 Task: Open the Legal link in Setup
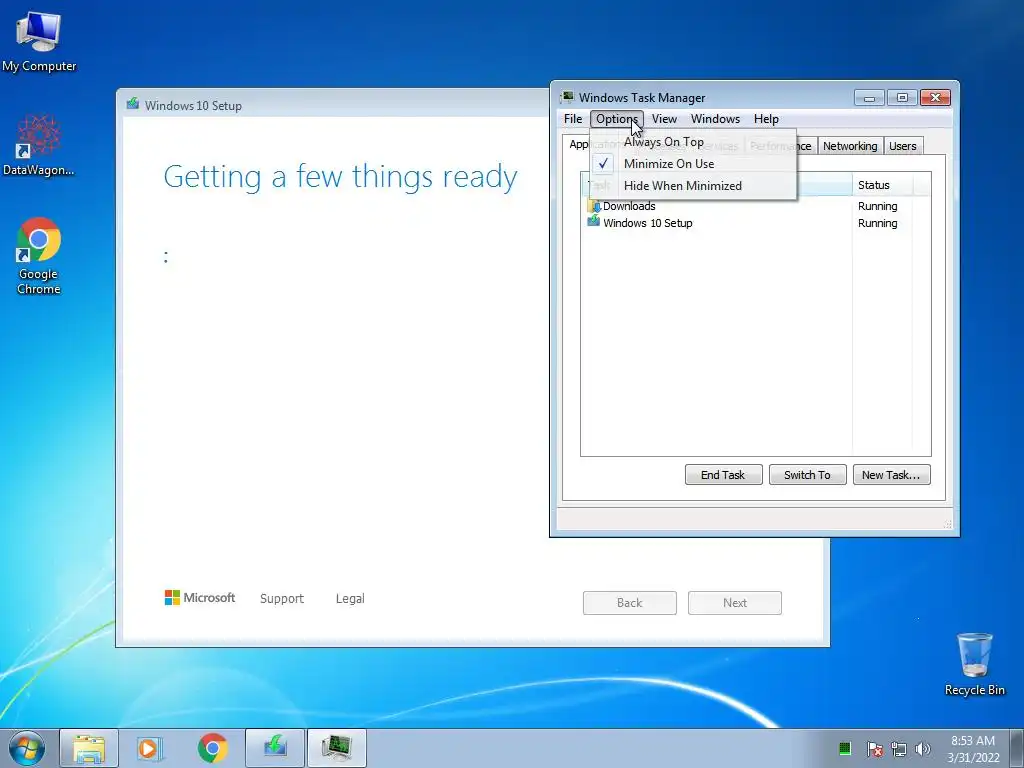coord(350,598)
